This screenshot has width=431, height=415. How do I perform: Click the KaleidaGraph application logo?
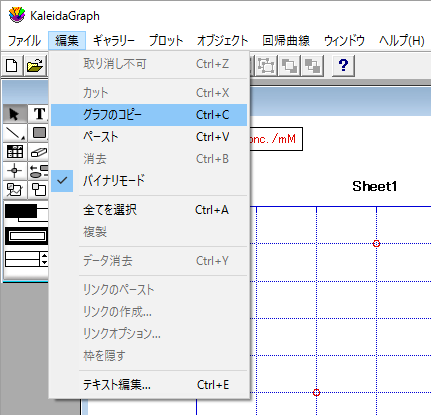point(17,15)
